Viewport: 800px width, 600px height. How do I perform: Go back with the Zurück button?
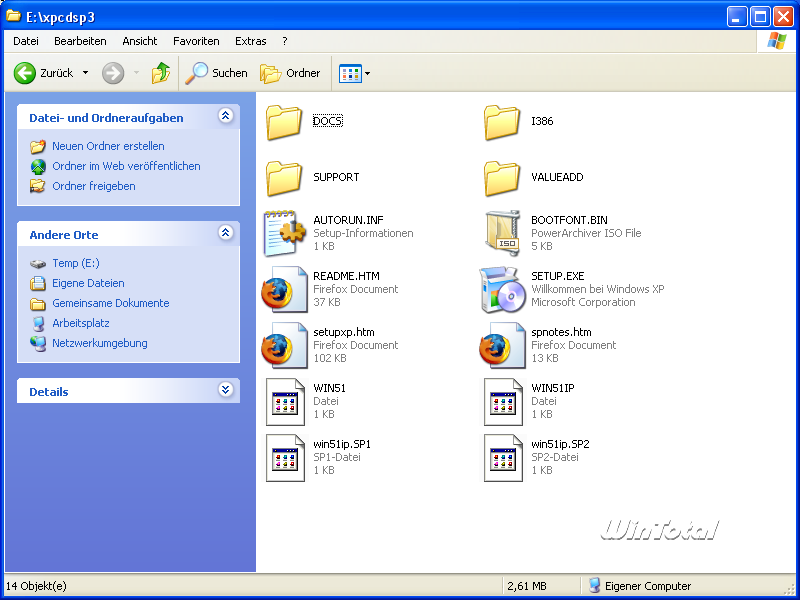click(43, 73)
